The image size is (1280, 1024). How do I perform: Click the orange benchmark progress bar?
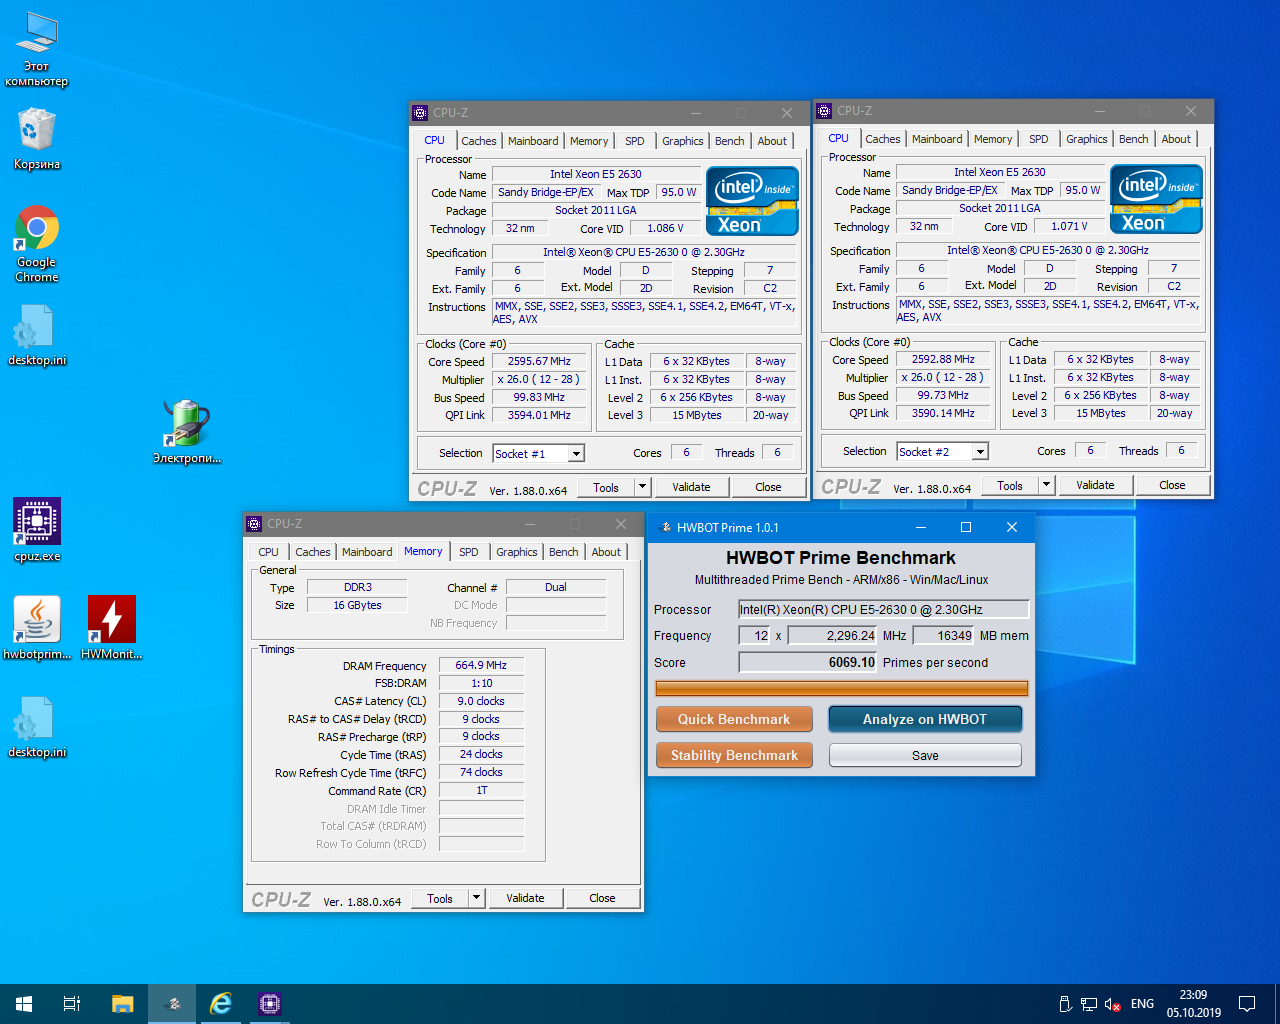point(842,688)
